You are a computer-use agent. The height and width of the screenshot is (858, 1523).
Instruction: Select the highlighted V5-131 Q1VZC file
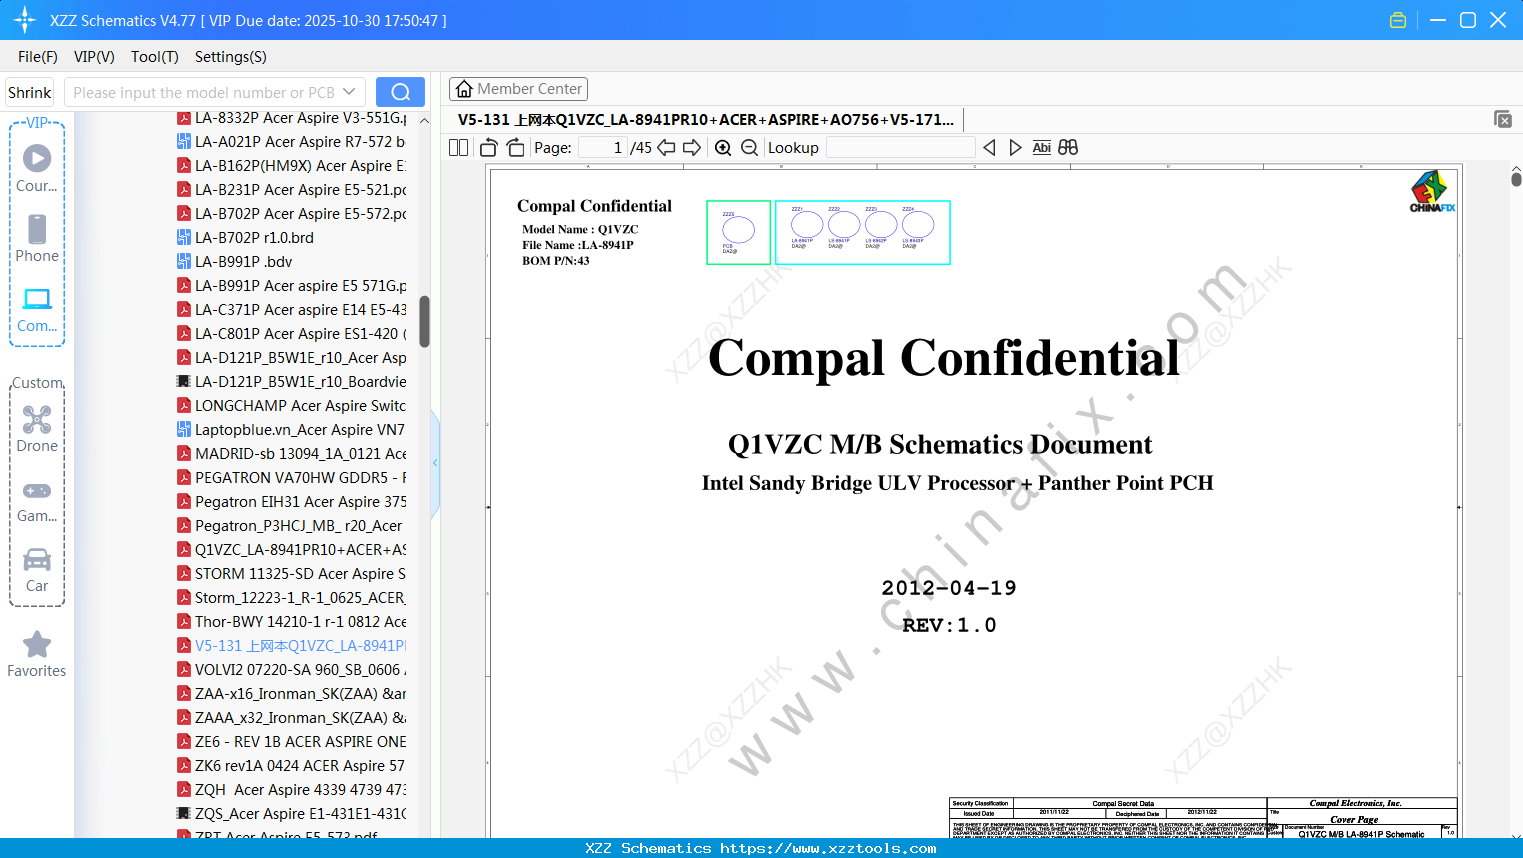(x=292, y=646)
